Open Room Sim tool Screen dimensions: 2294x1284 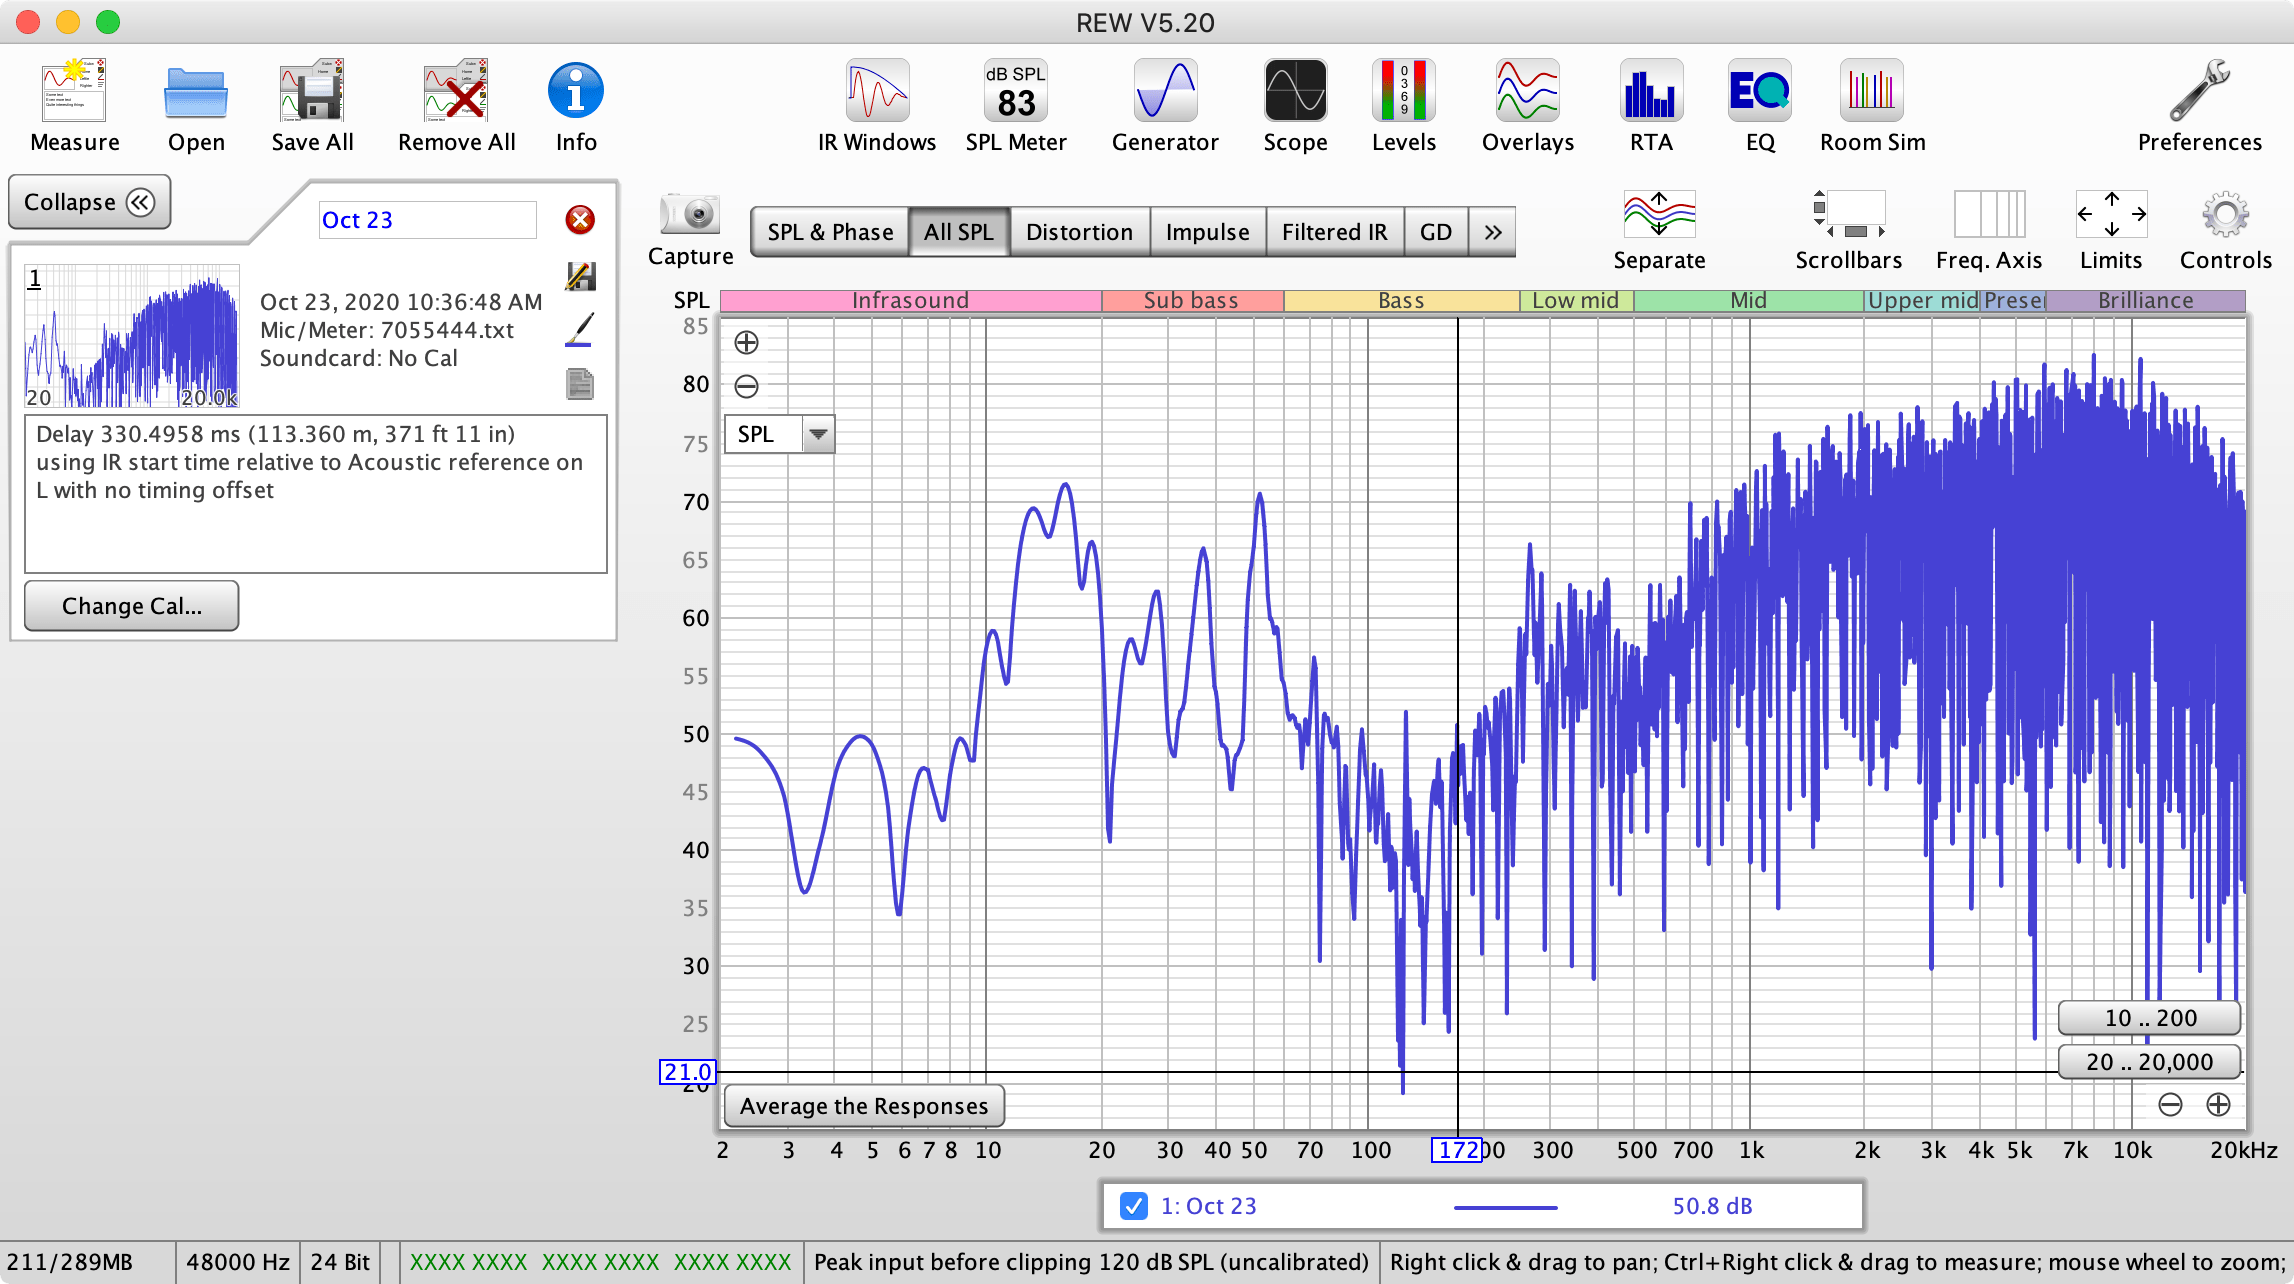pos(1872,105)
